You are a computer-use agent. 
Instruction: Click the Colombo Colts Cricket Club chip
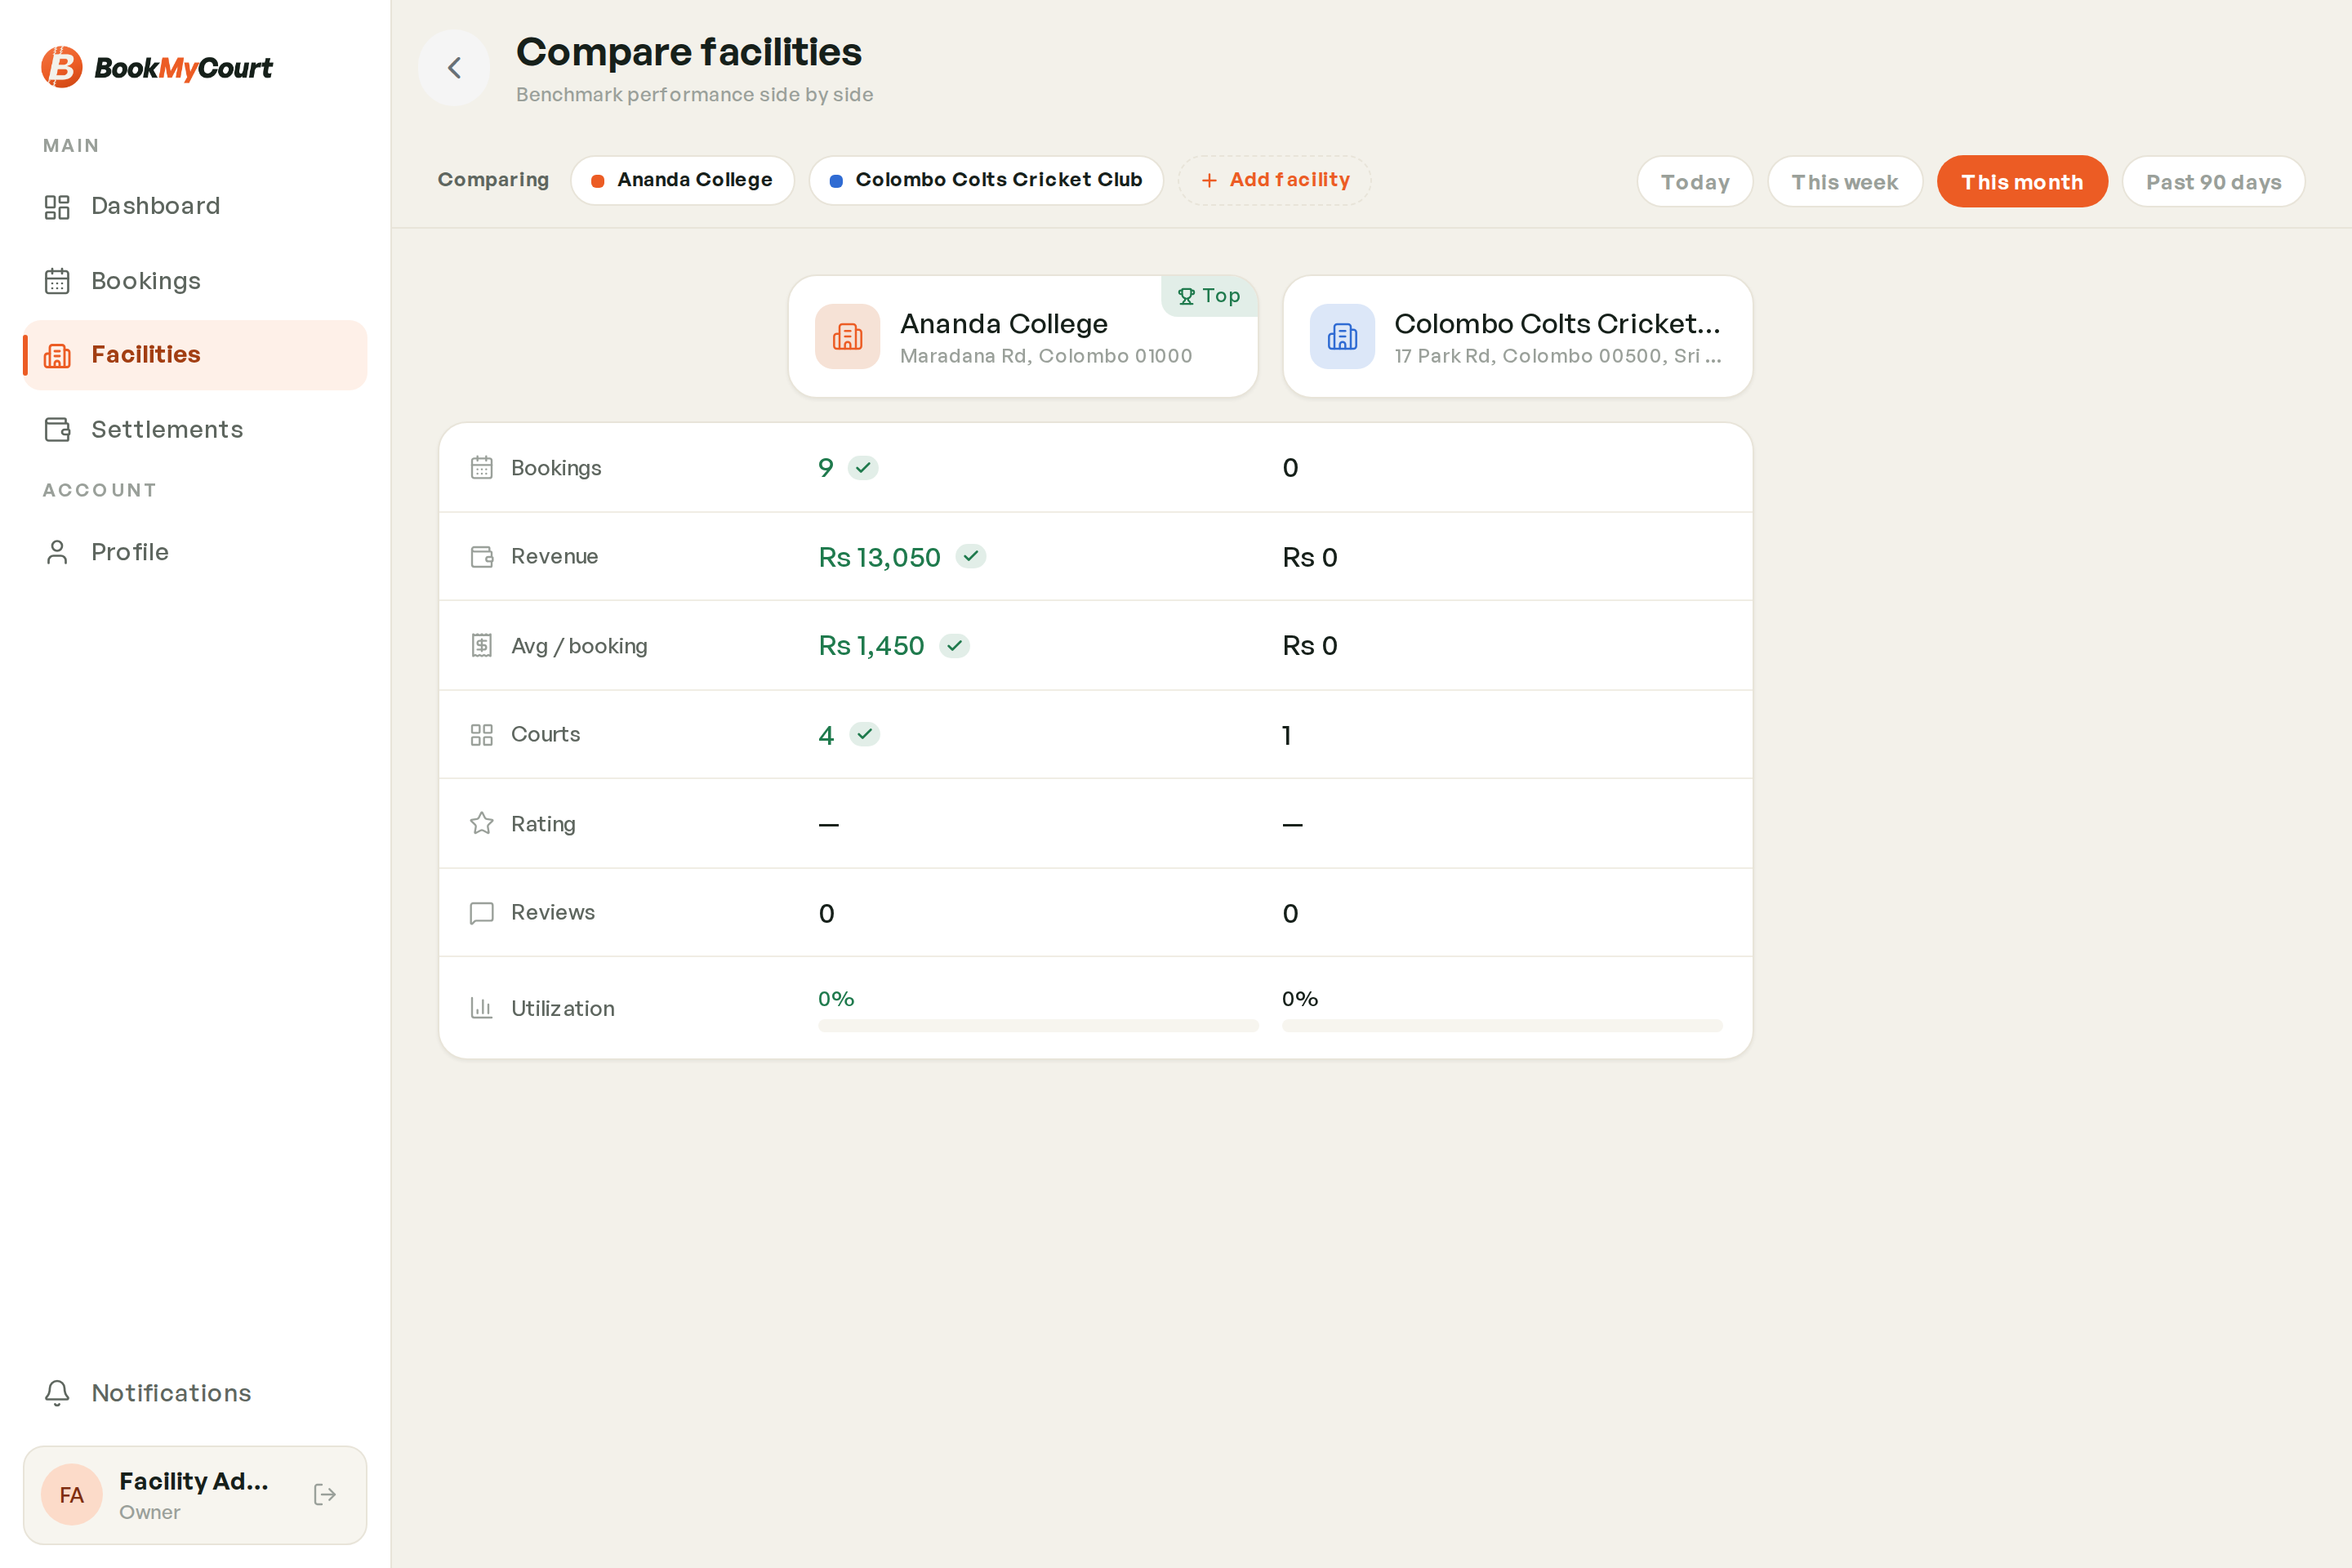(986, 180)
